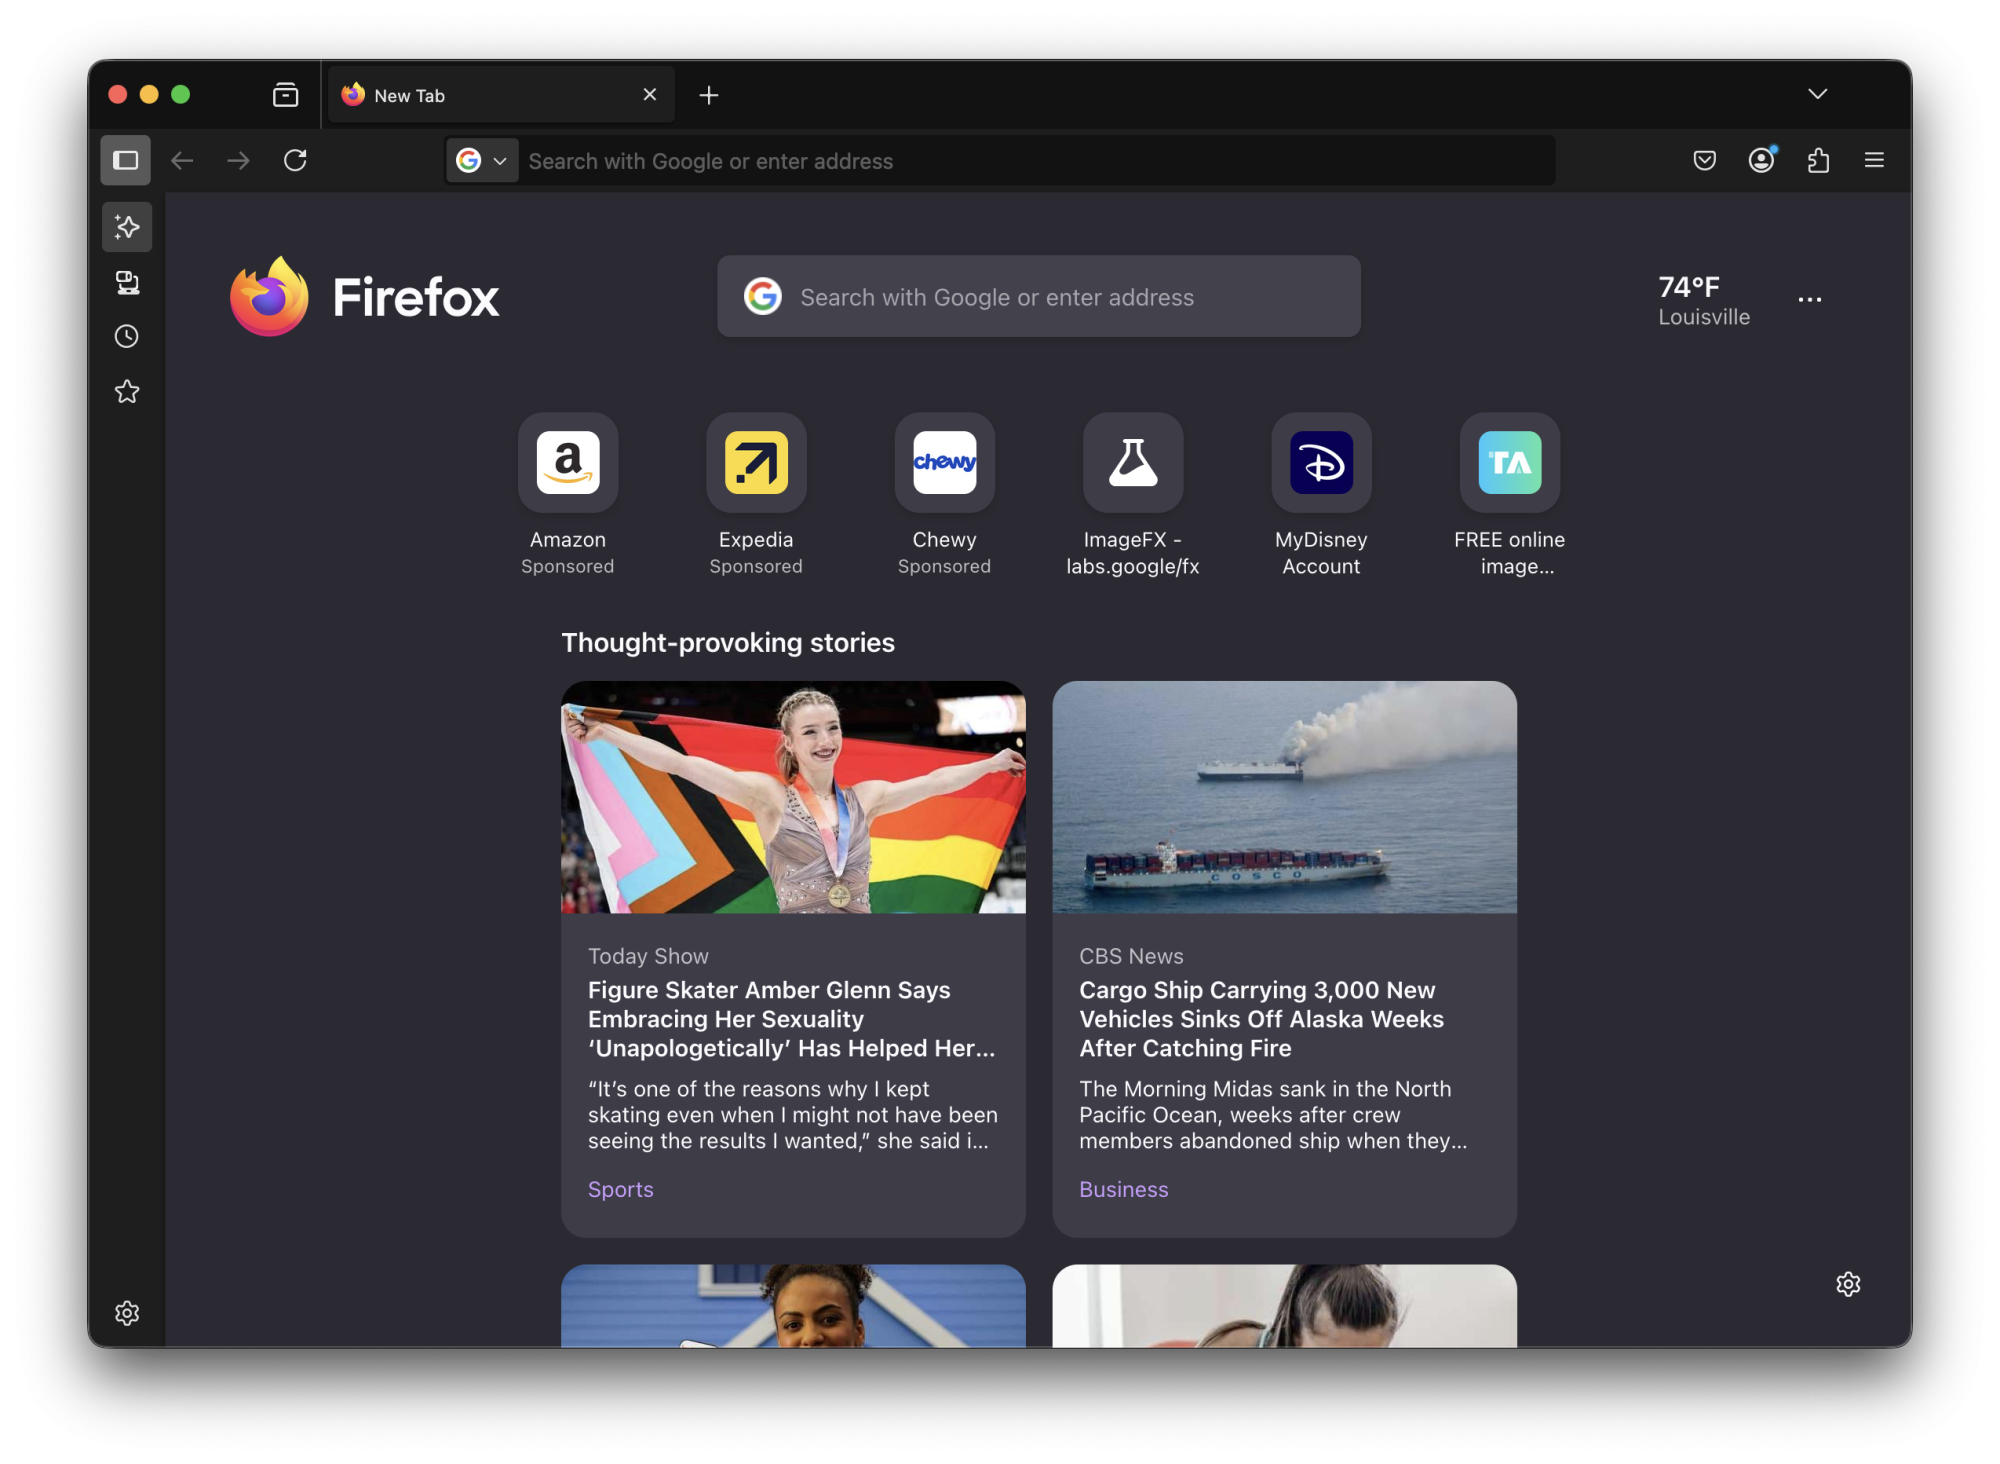Click the Morning Midas story description
Viewport: 2000px width, 1464px height.
pos(1273,1114)
